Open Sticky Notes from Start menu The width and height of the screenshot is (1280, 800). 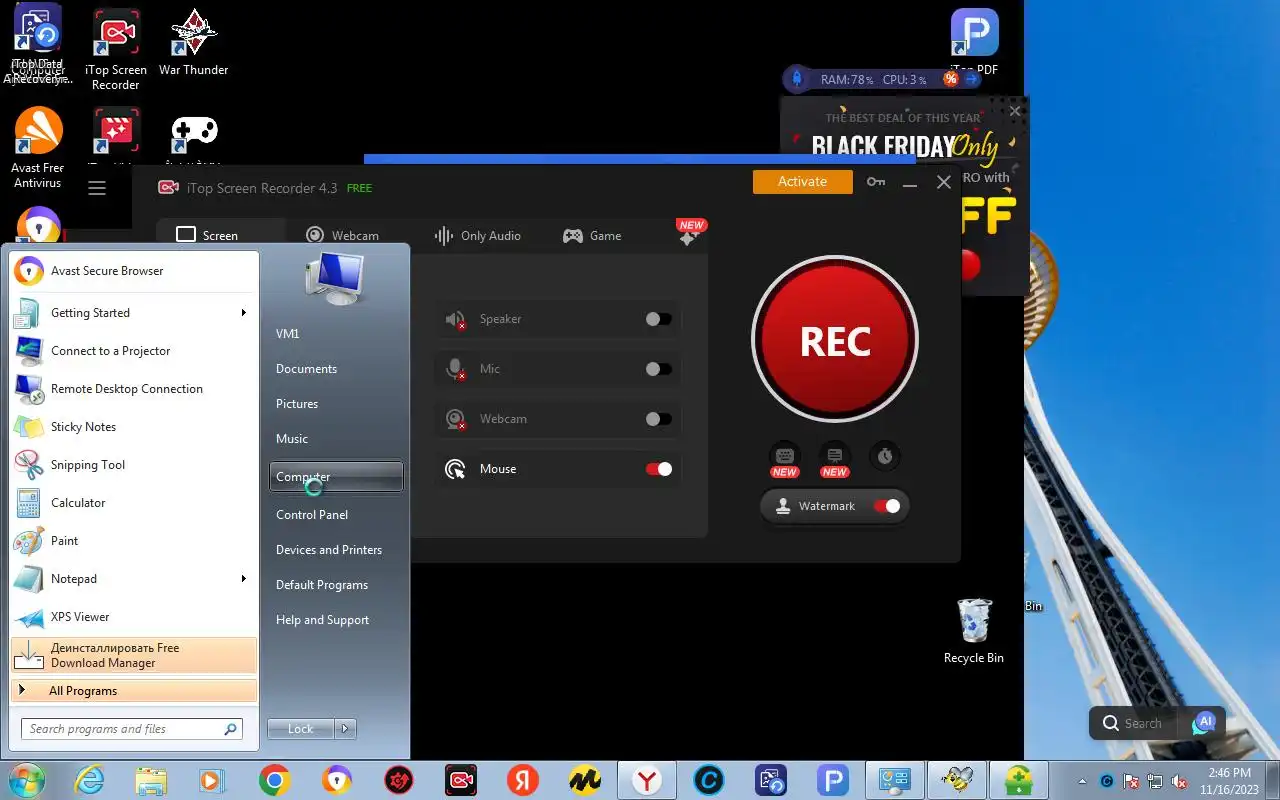pyautogui.click(x=135, y=427)
